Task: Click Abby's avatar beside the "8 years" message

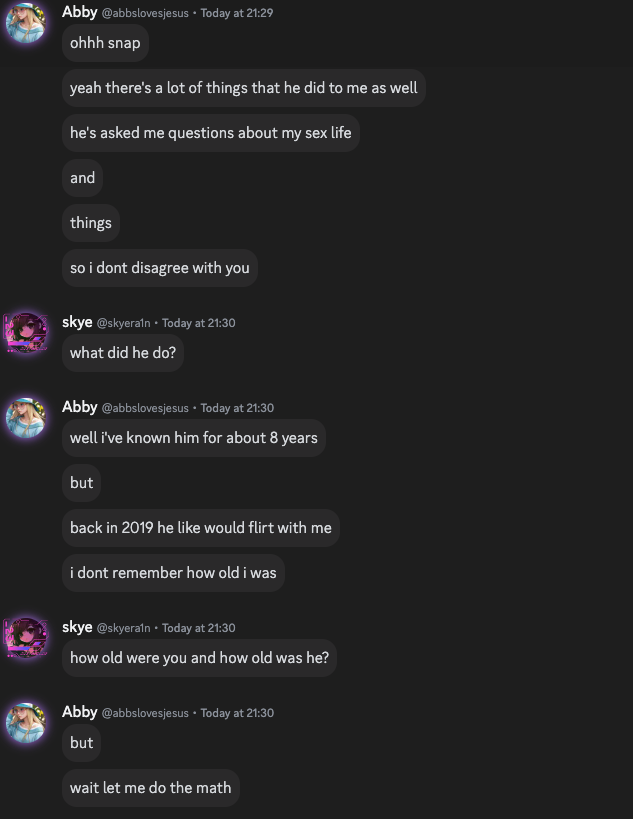Action: click(x=26, y=417)
